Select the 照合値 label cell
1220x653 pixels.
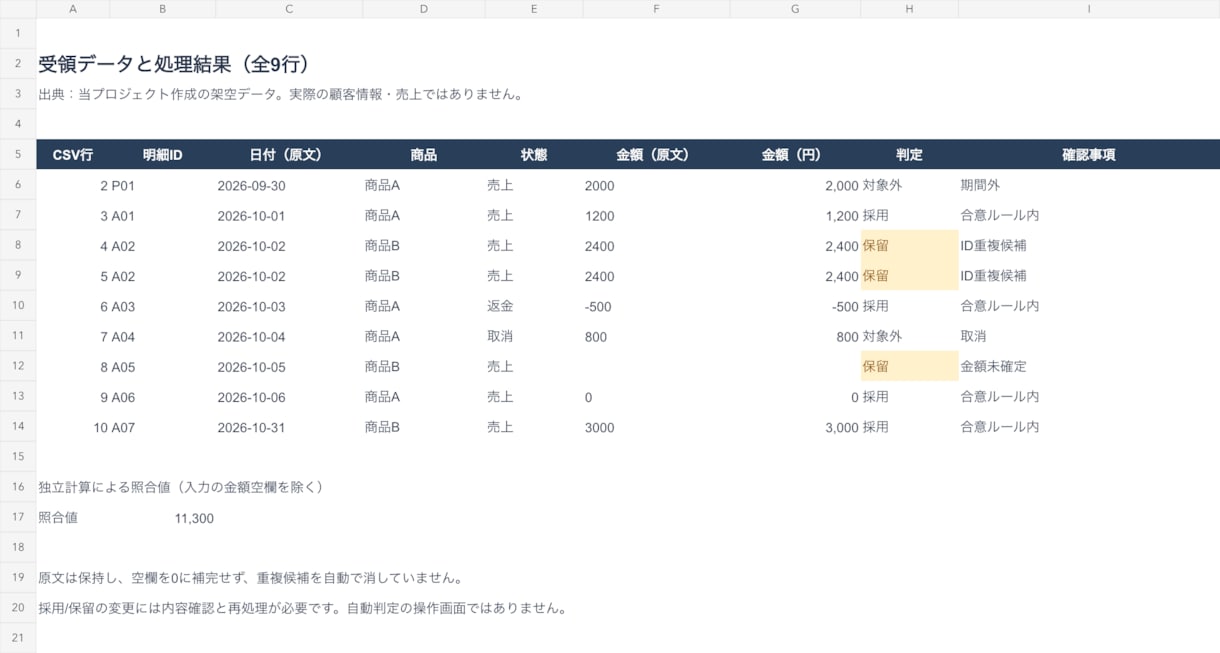tap(73, 518)
